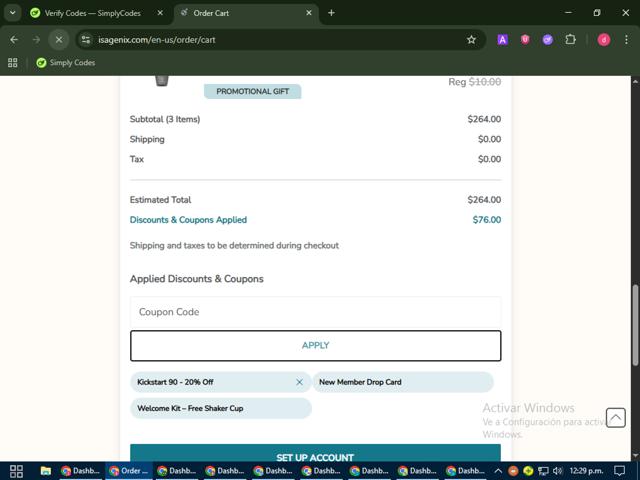Click the yellow-green system tray icon
Image resolution: width=640 pixels, height=480 pixels.
point(528,471)
